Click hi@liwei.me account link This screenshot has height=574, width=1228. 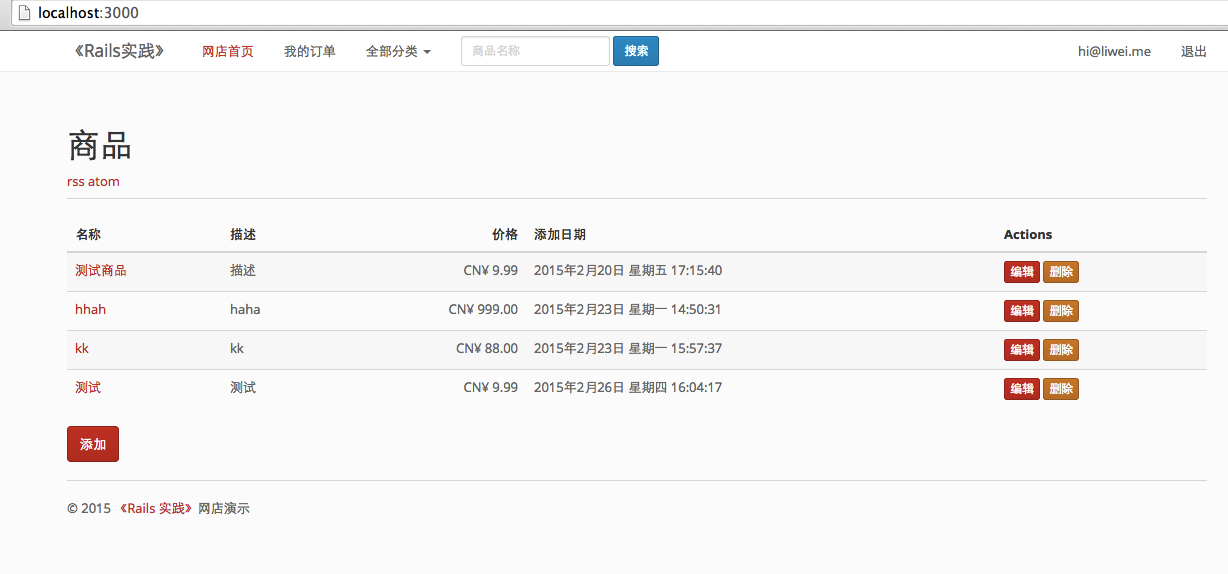1114,52
